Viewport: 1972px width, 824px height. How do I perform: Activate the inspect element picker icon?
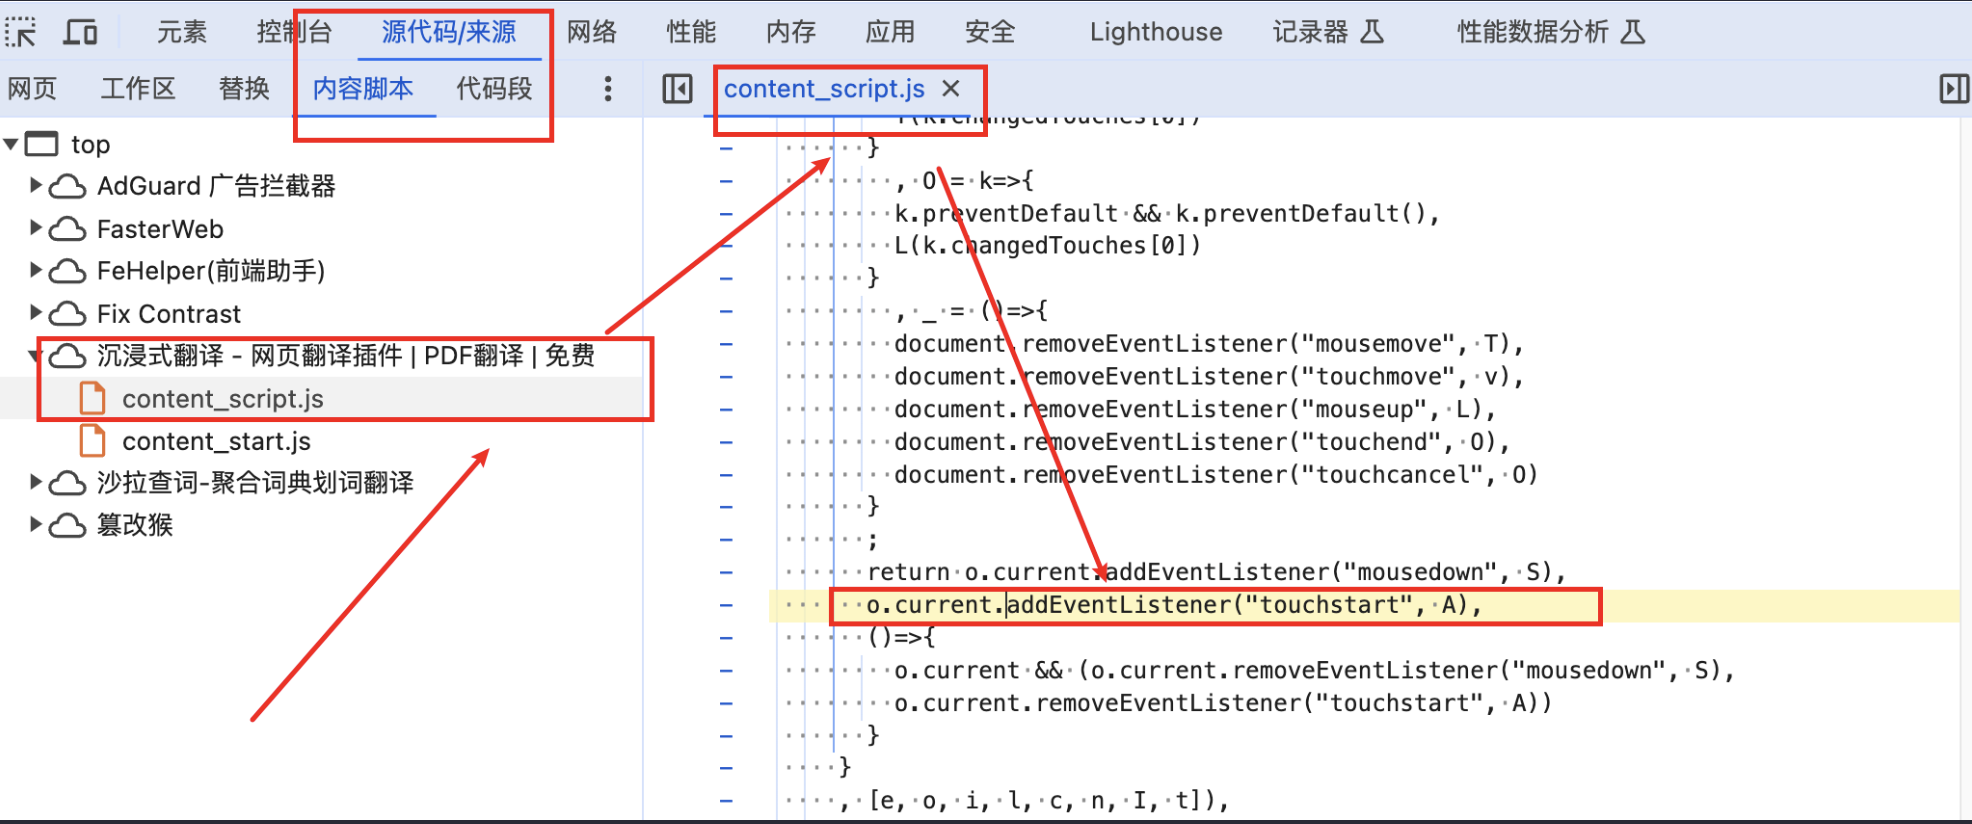coord(20,32)
